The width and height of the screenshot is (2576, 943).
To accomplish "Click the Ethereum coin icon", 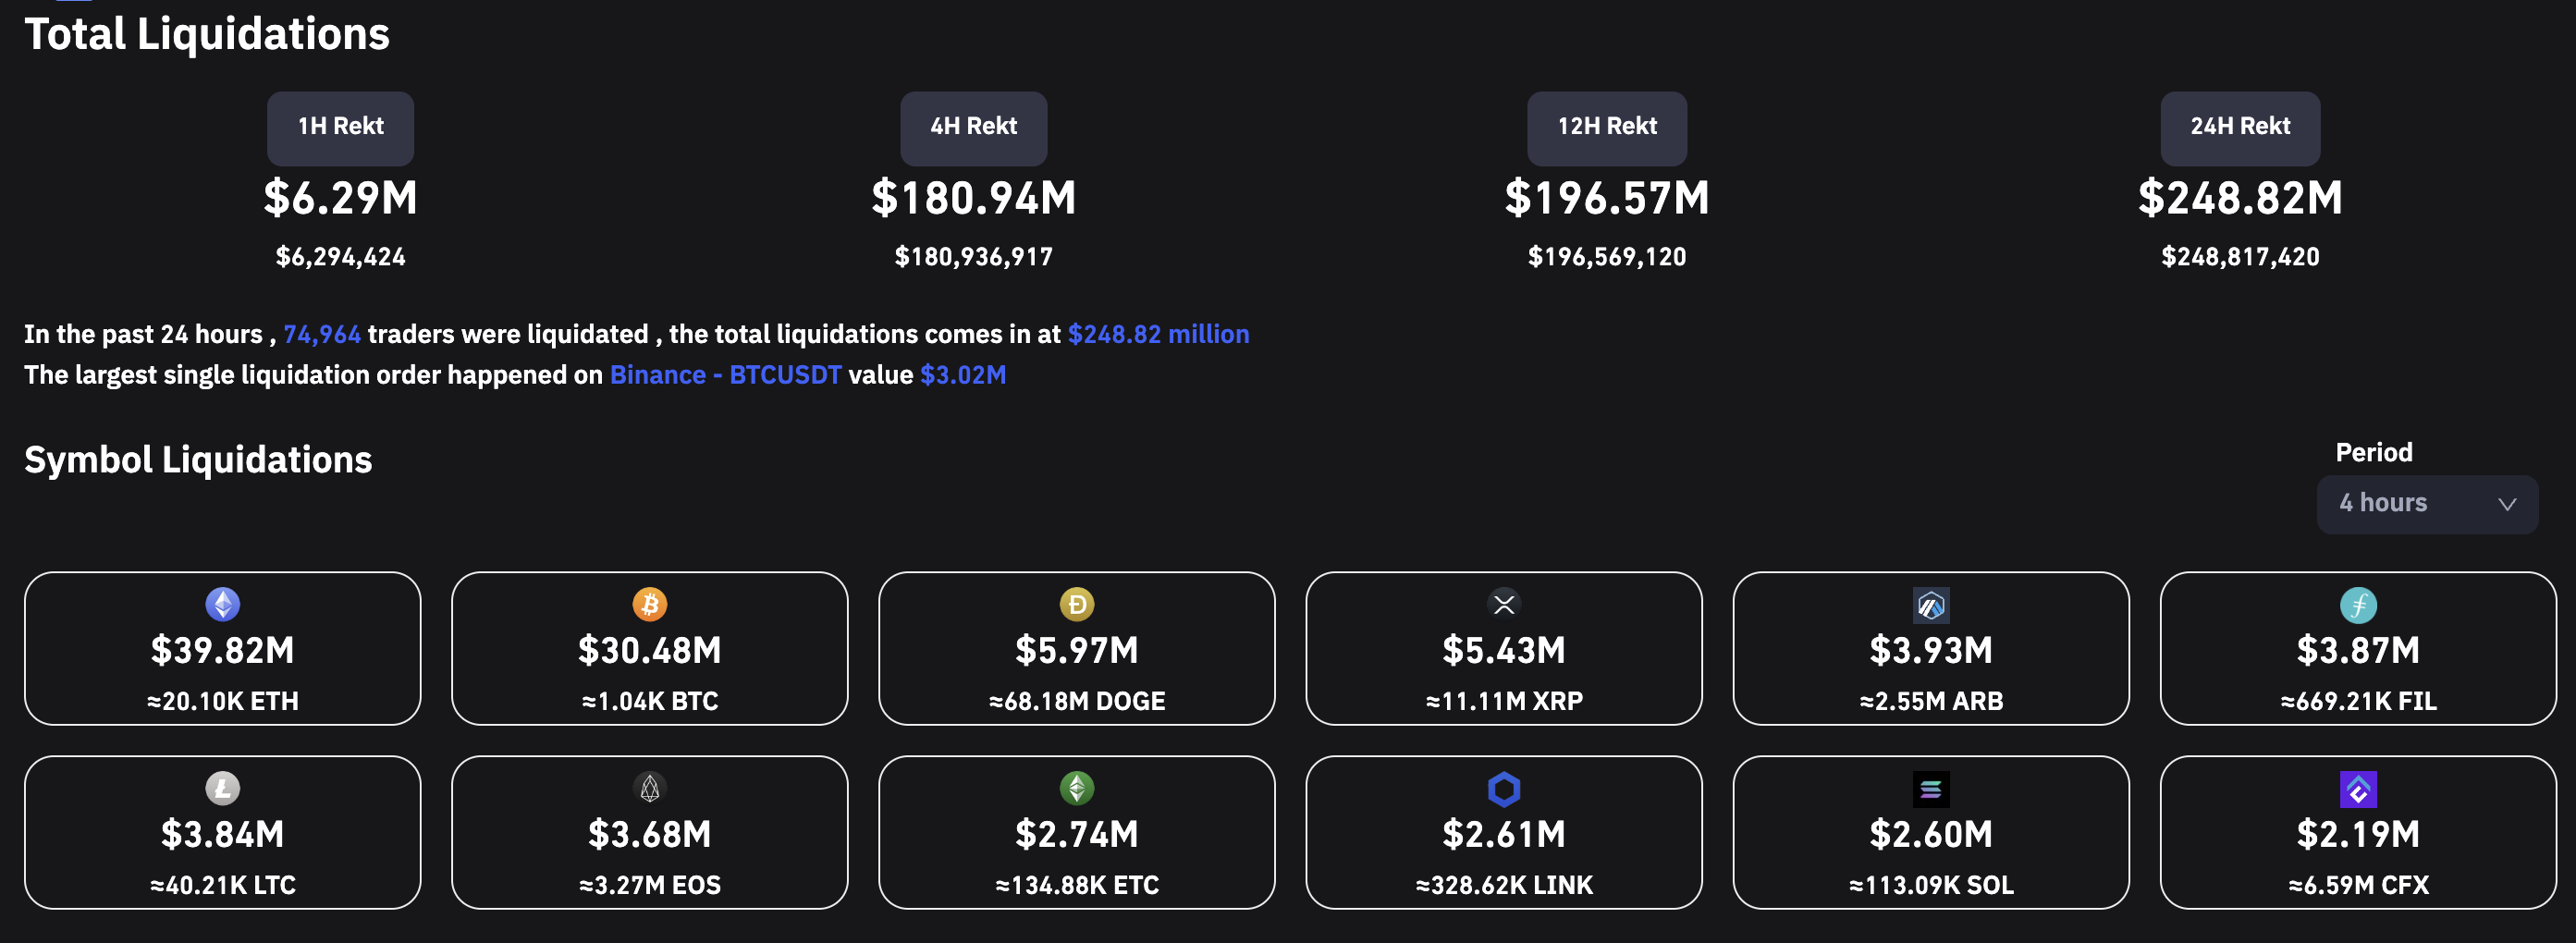I will [222, 604].
